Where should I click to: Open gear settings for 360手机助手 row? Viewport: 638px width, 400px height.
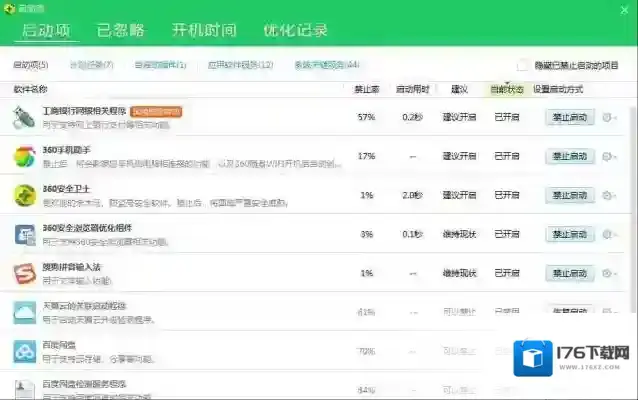coord(609,156)
